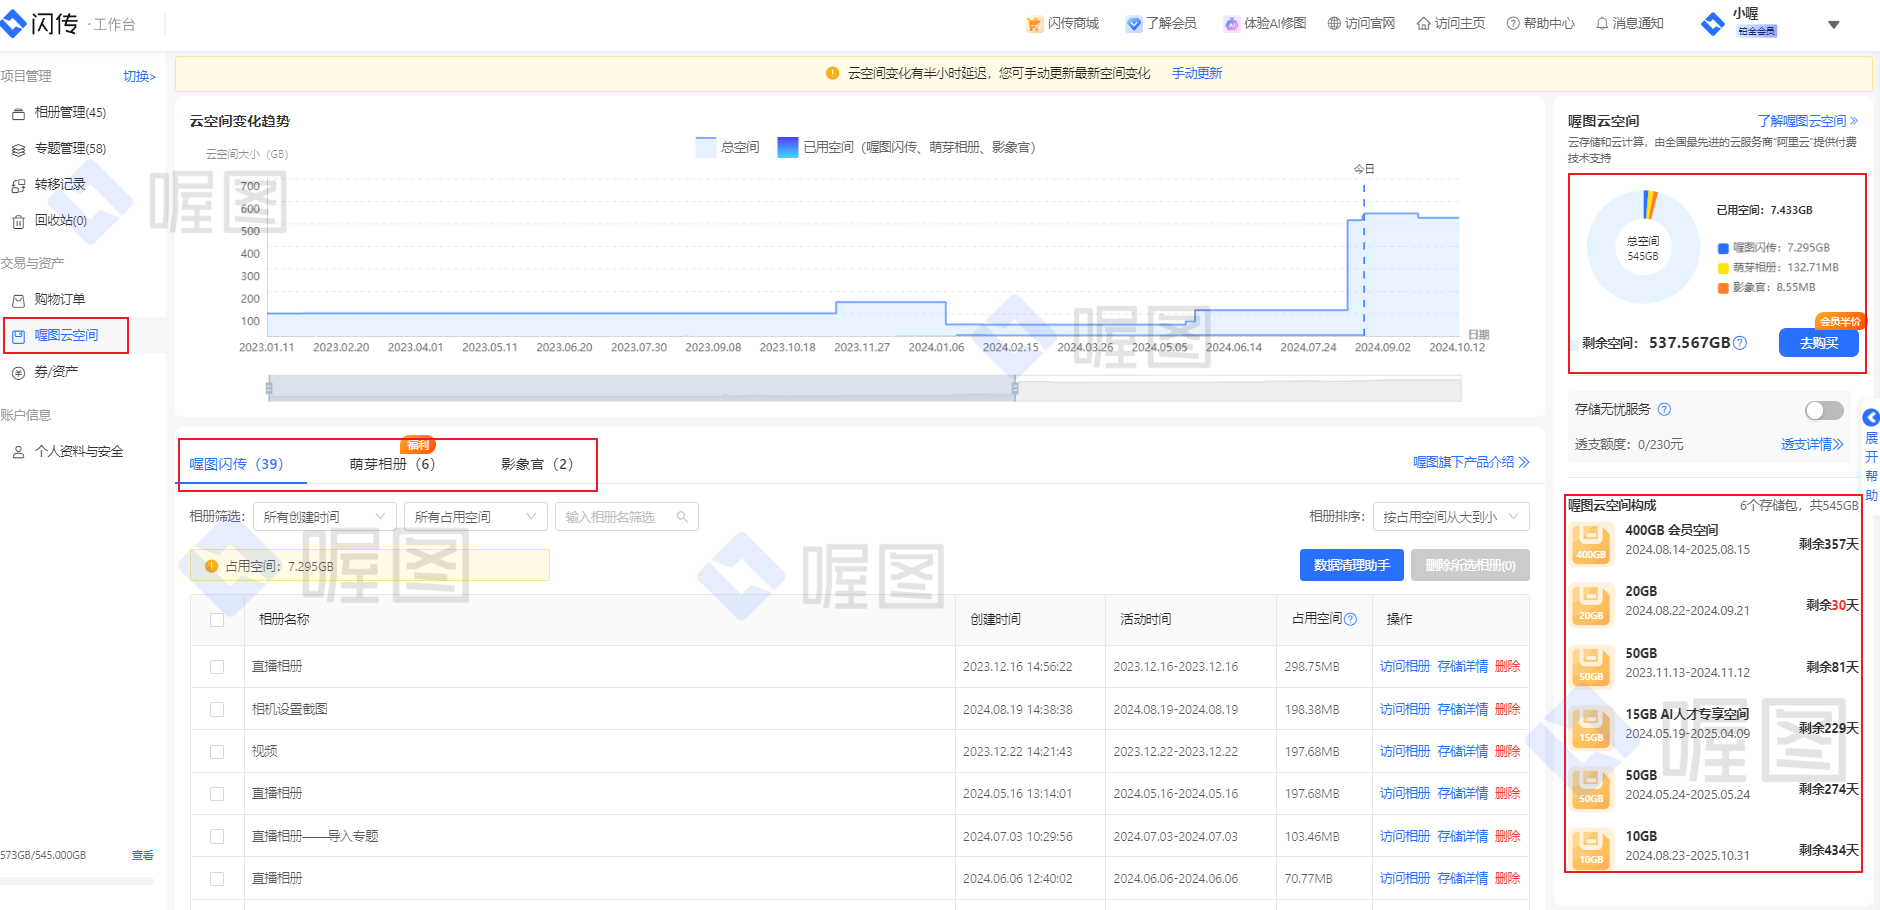Open 喔图旗下产品介绍 link
Screen dimensions: 1880x910
pos(1471,462)
